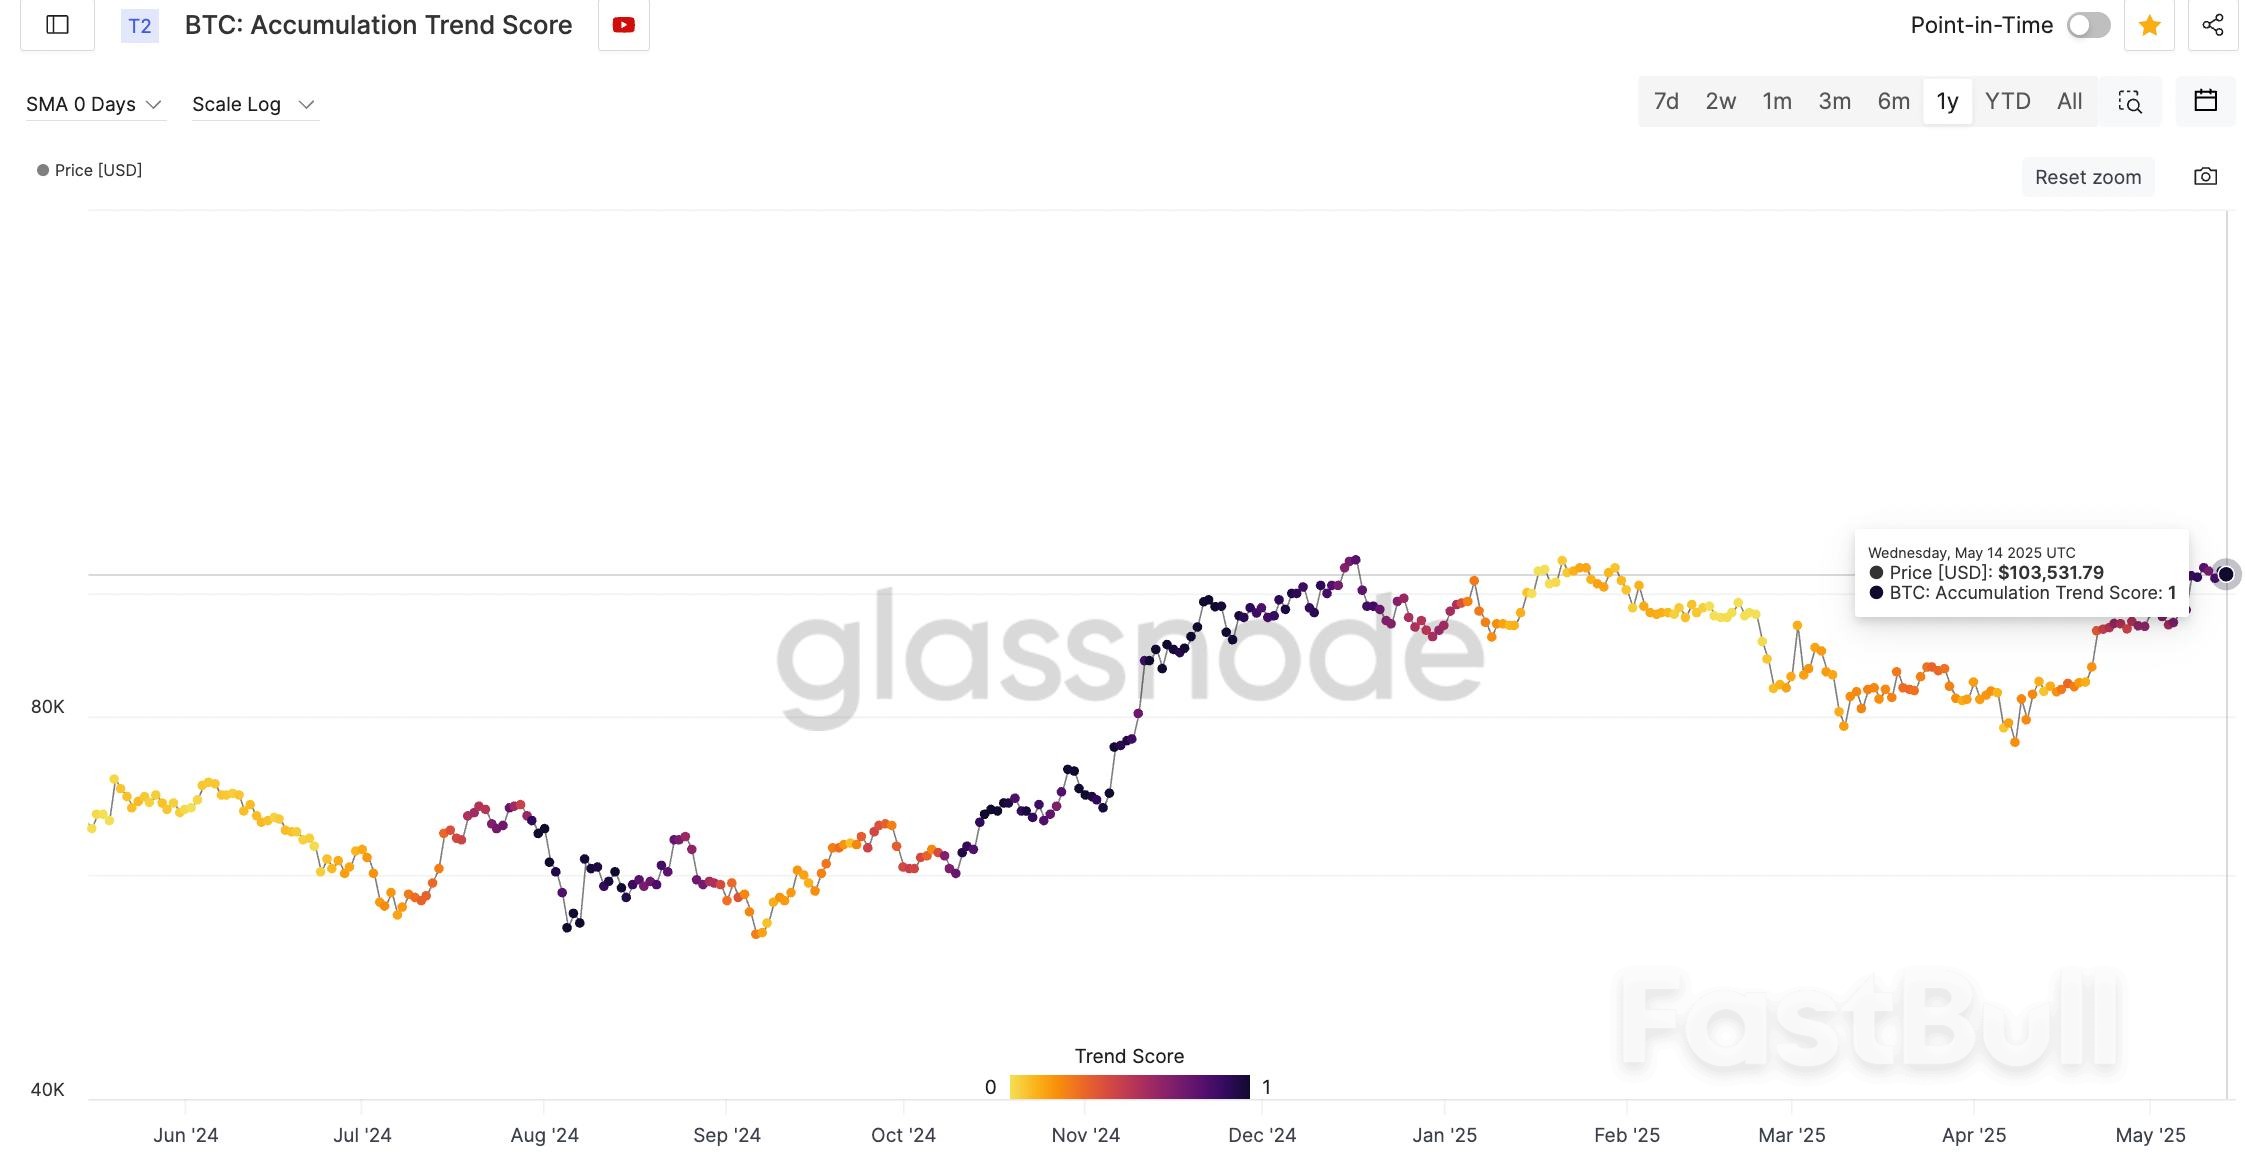Switch to the YTD time range
The height and width of the screenshot is (1167, 2245).
2007,101
